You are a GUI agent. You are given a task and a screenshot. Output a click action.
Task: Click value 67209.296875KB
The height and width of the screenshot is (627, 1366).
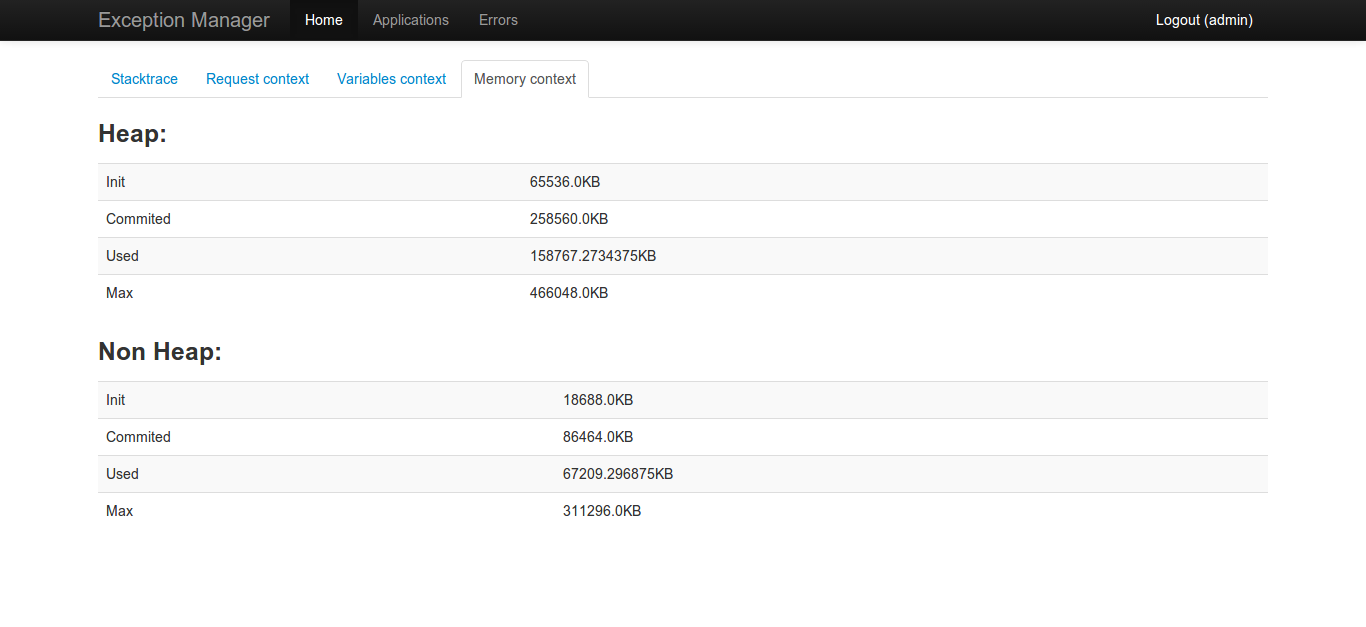[618, 474]
